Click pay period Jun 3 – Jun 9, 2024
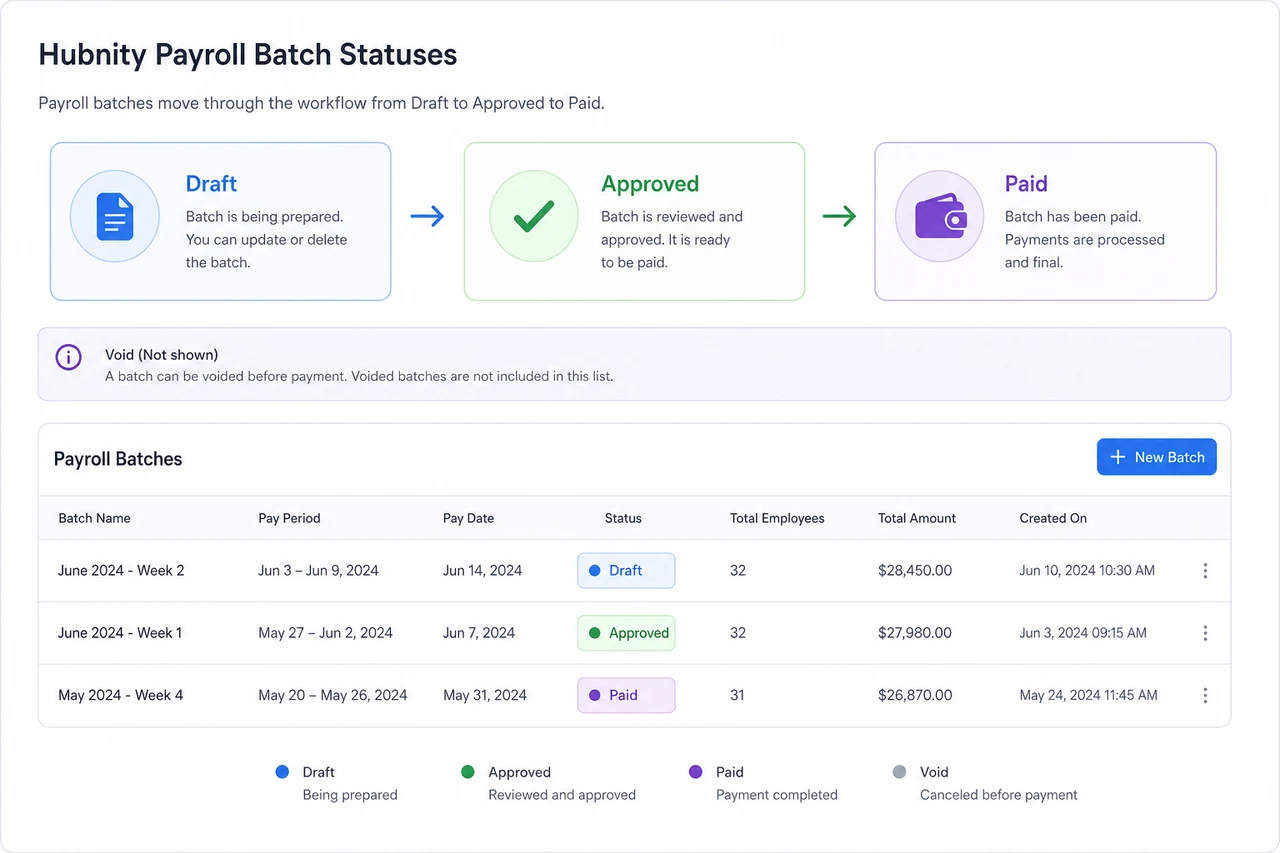 318,571
